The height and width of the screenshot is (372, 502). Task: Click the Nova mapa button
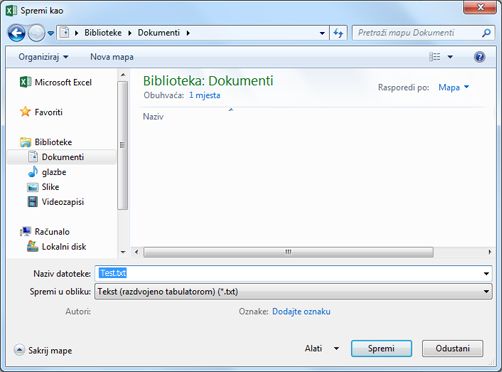pyautogui.click(x=112, y=57)
